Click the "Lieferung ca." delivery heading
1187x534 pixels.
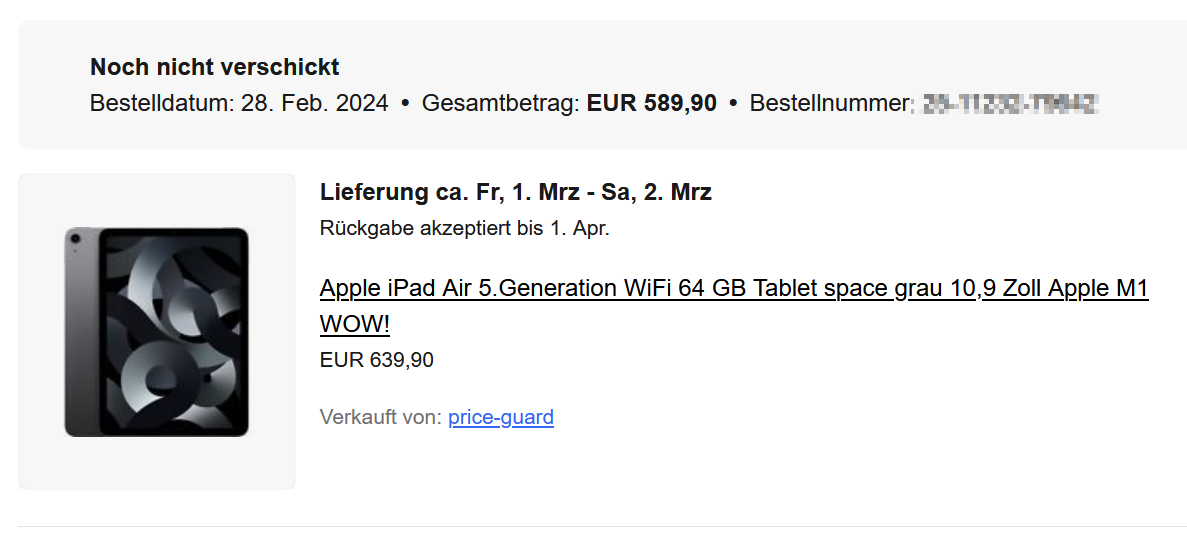click(x=392, y=192)
